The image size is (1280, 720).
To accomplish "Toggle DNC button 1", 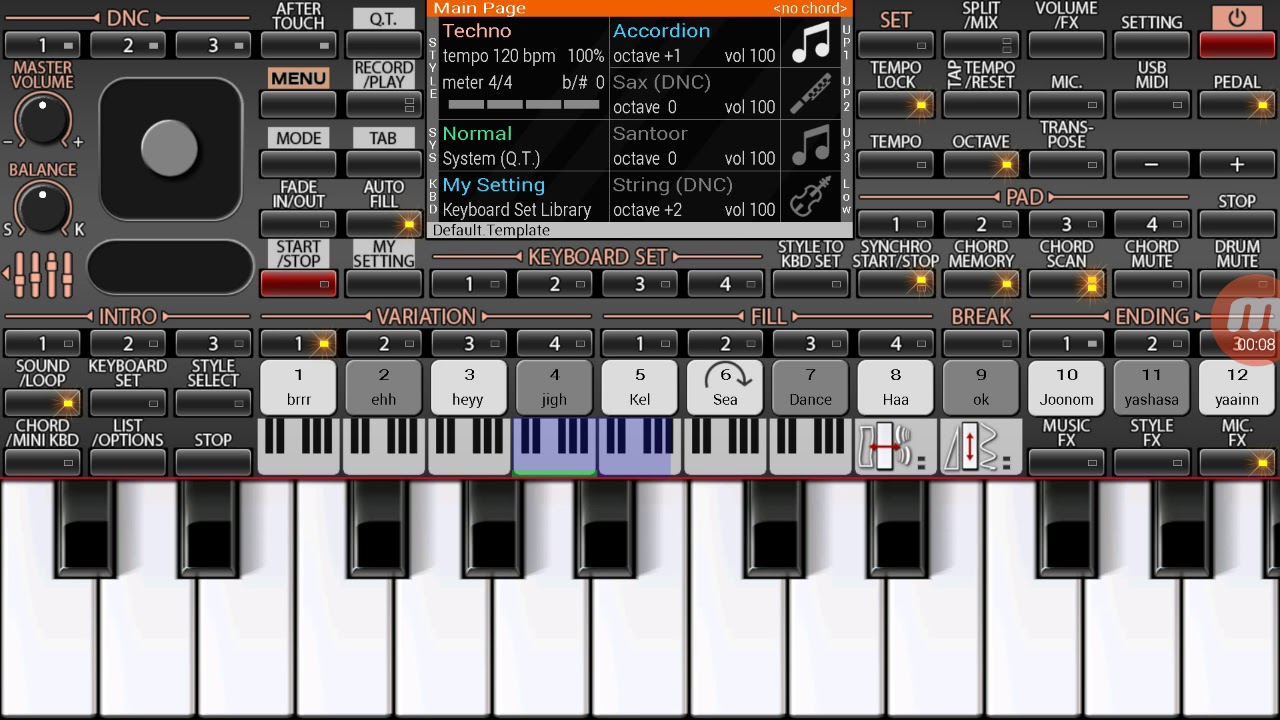I will click(x=42, y=45).
